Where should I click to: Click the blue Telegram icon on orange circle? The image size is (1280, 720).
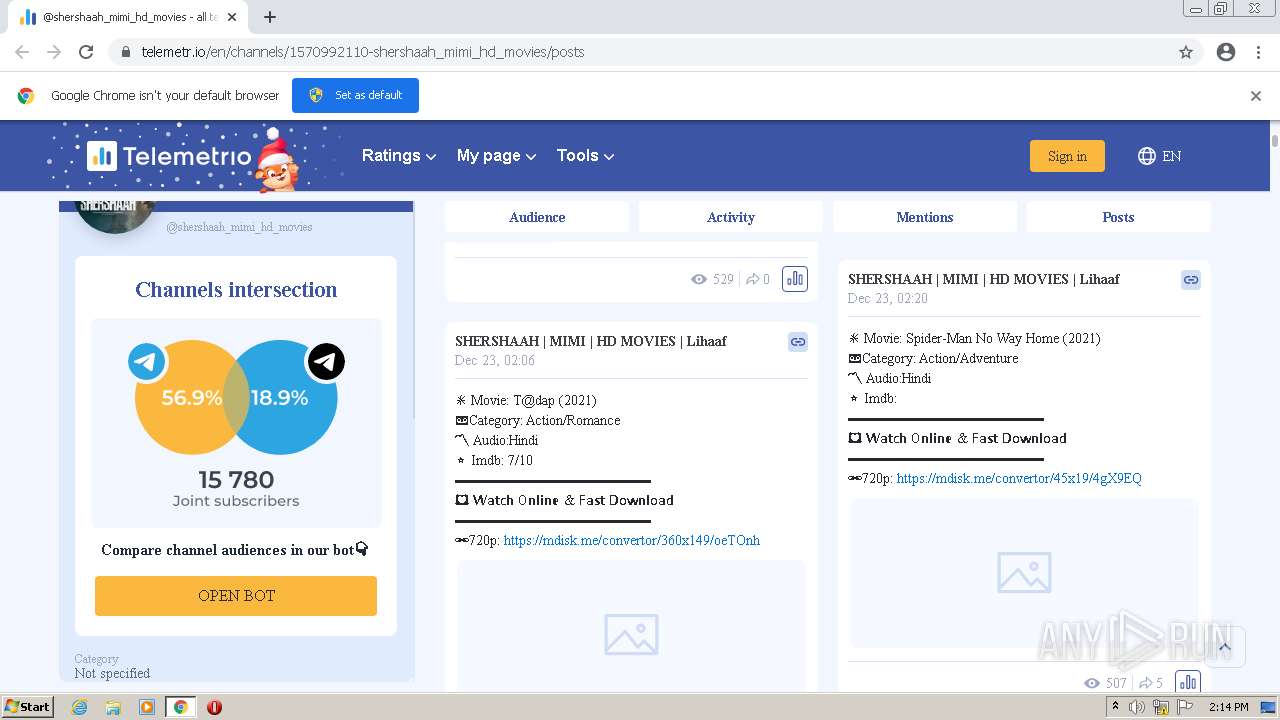point(147,361)
